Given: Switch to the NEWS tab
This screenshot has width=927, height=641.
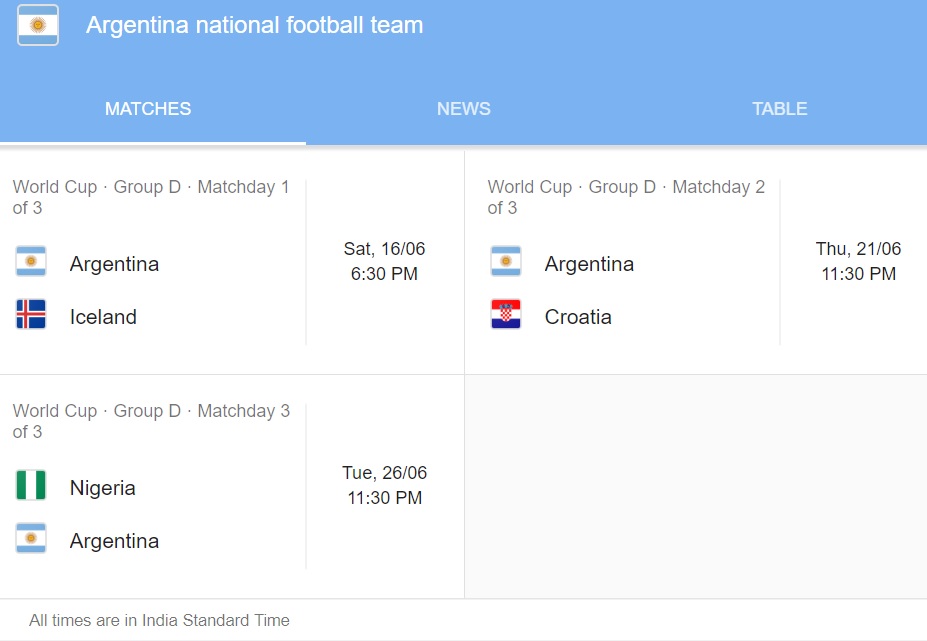Looking at the screenshot, I should 464,109.
